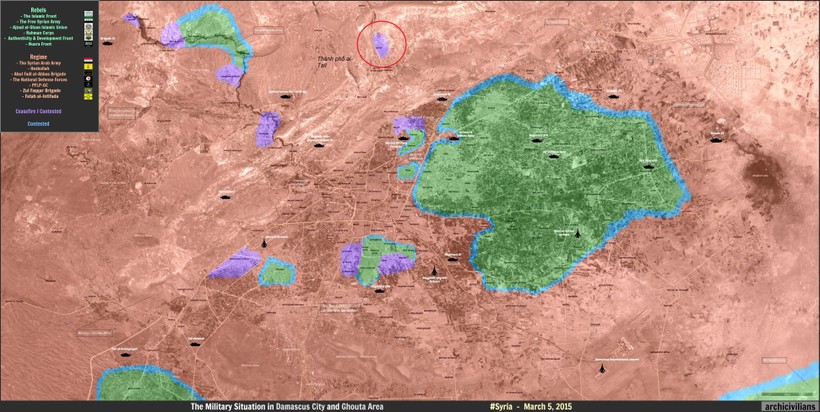Click the Islamic Front flag icon in legend

(x=88, y=14)
